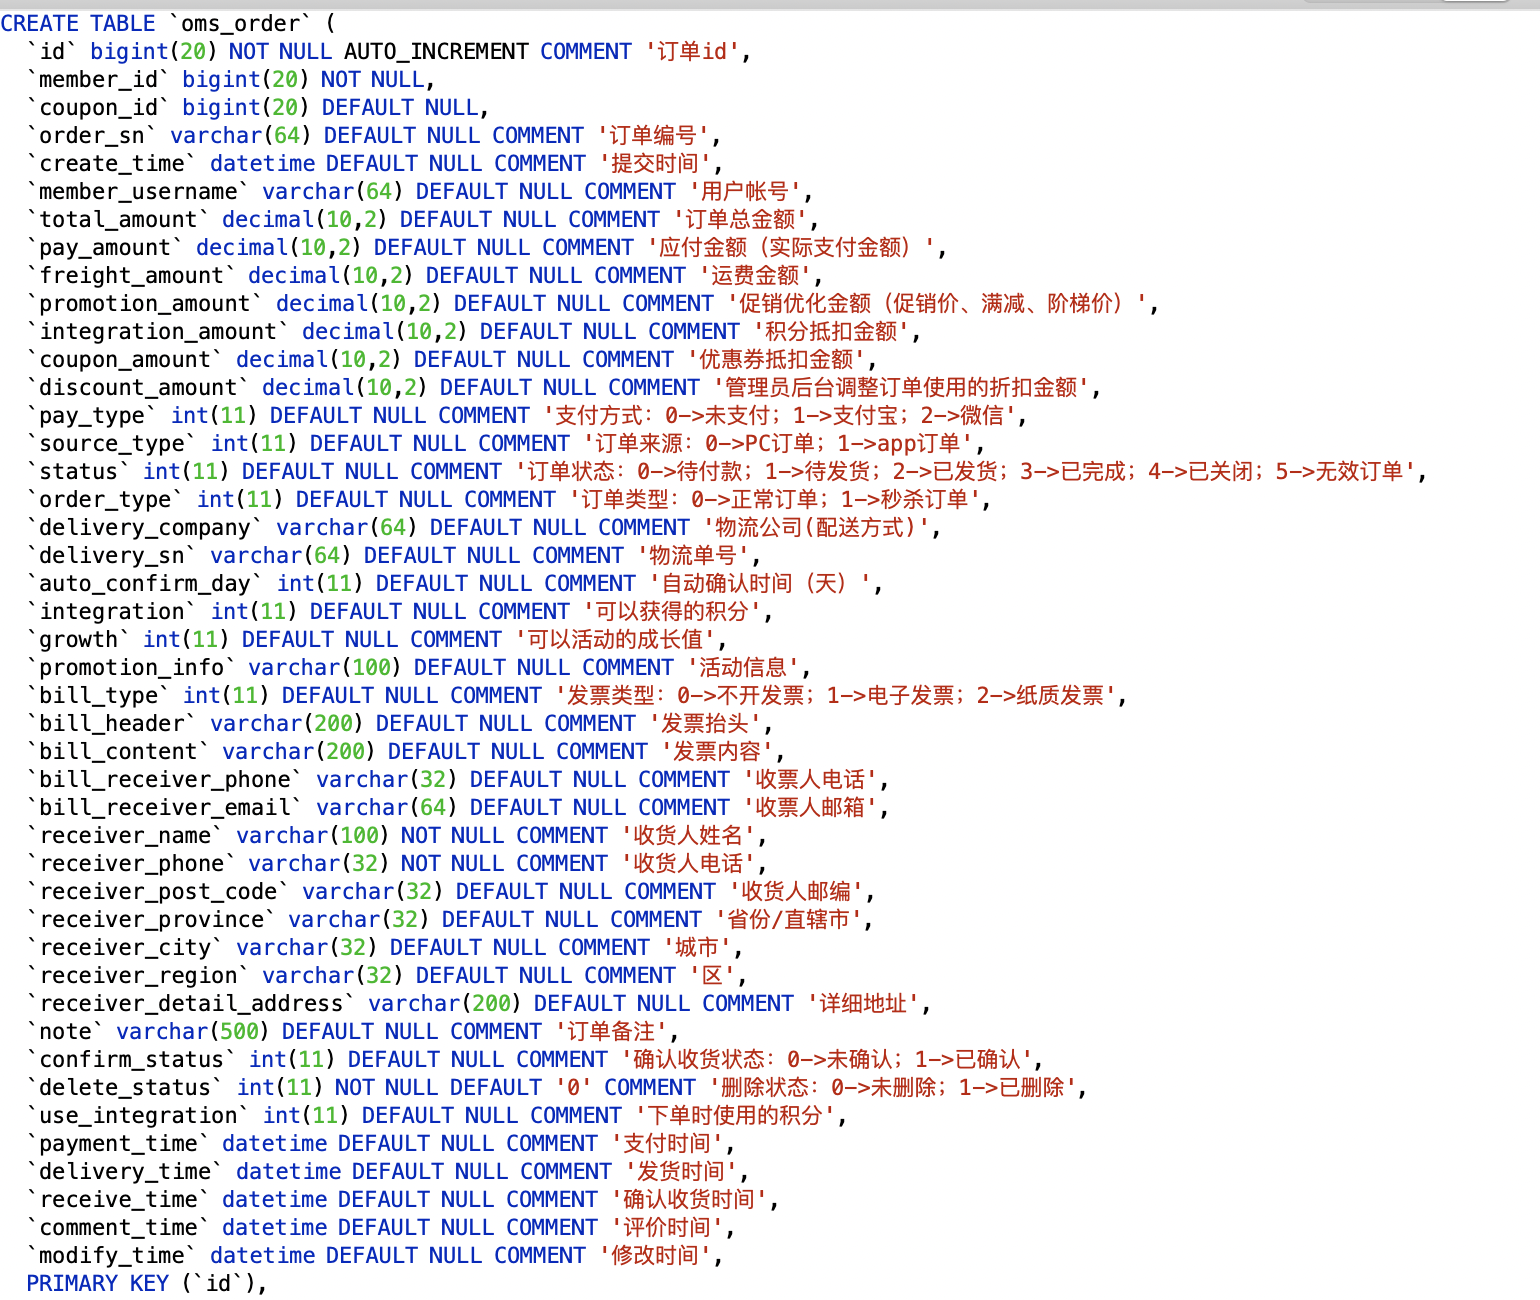Click the `oms_order` table name
The width and height of the screenshot is (1540, 1300).
pos(241,23)
